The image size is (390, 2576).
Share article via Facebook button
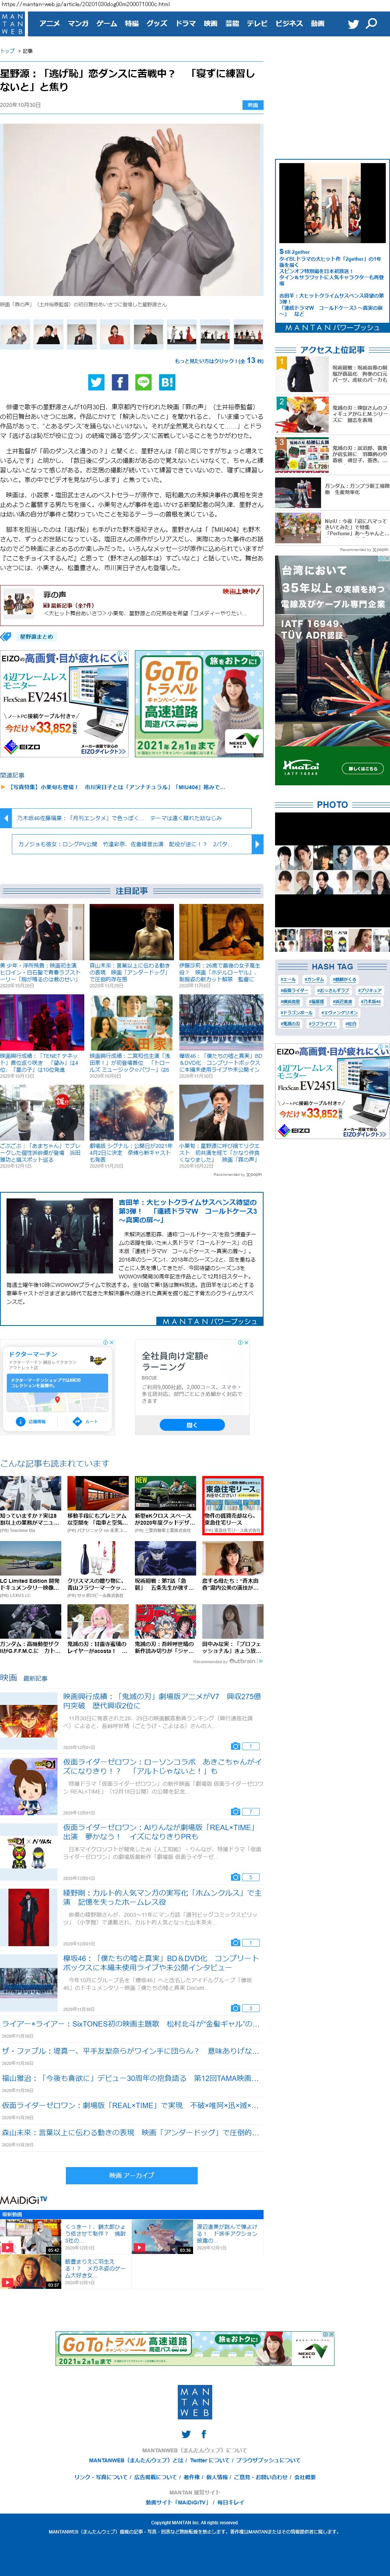(x=119, y=382)
